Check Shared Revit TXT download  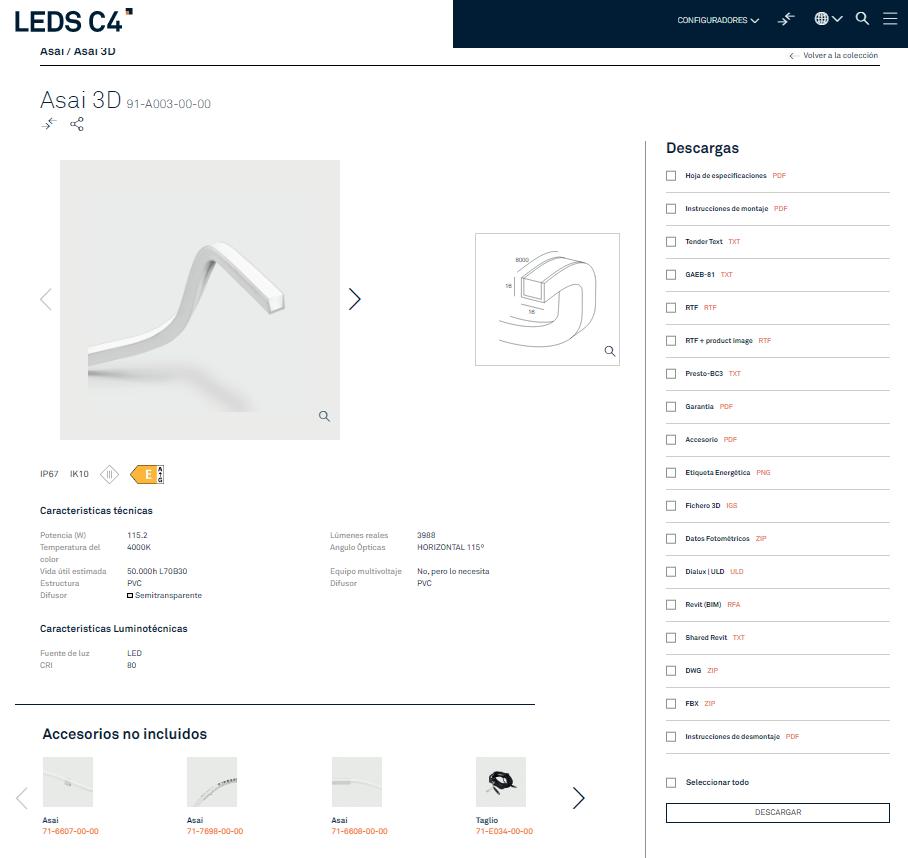tap(671, 637)
